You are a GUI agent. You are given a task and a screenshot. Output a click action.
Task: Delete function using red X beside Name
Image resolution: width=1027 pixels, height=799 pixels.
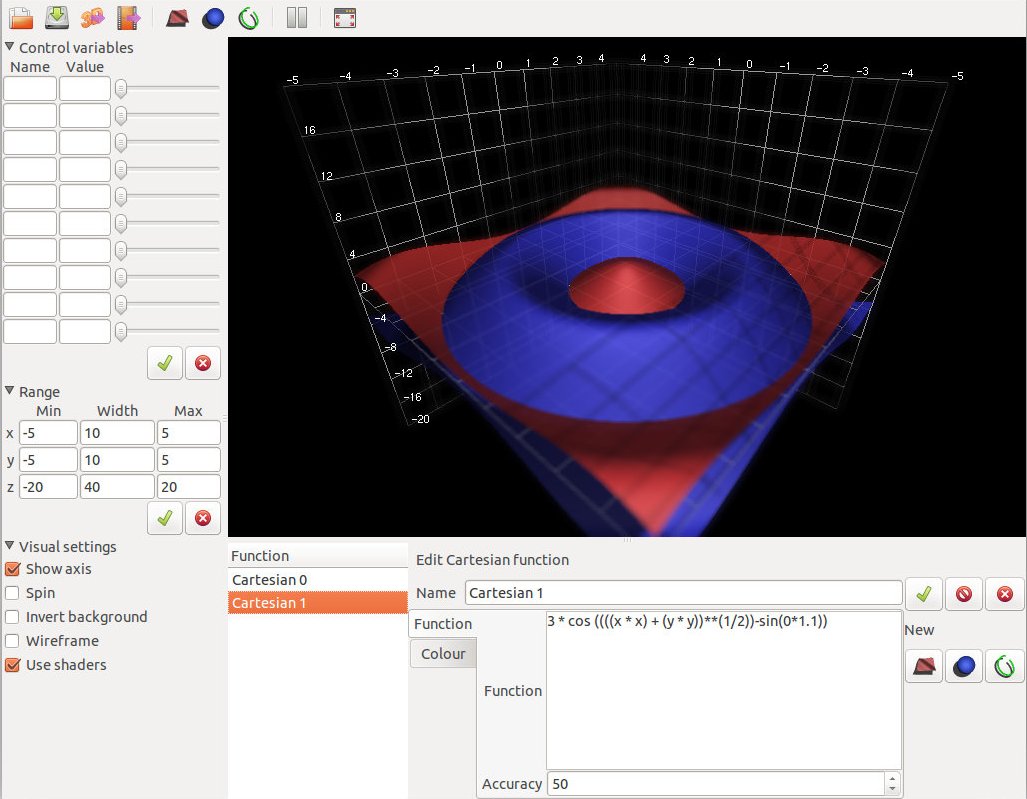point(1005,594)
